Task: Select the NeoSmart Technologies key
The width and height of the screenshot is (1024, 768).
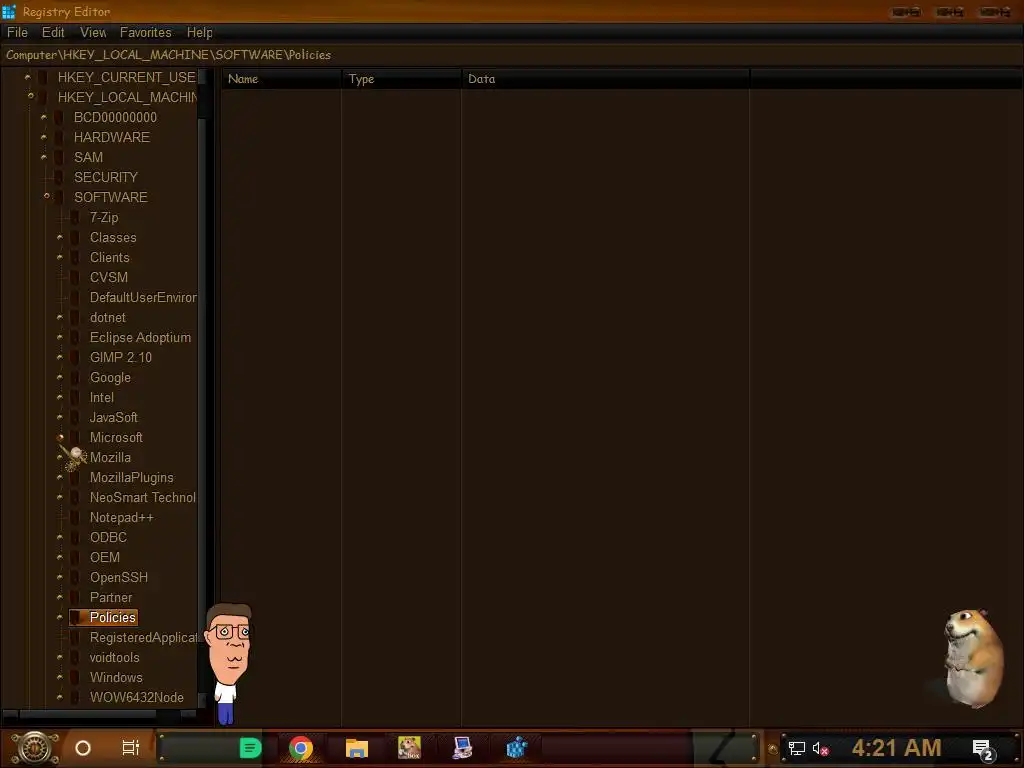Action: coord(143,498)
